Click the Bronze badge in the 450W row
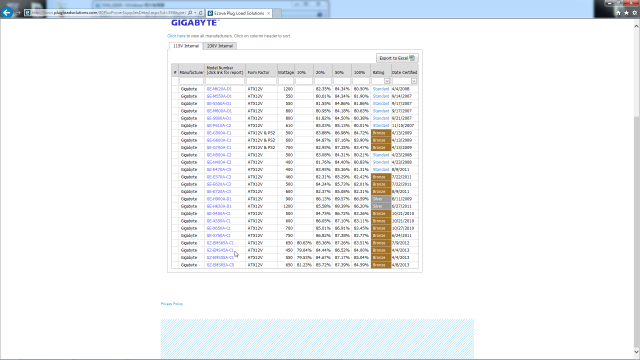Viewport: 640px width, 360px height. point(381,250)
